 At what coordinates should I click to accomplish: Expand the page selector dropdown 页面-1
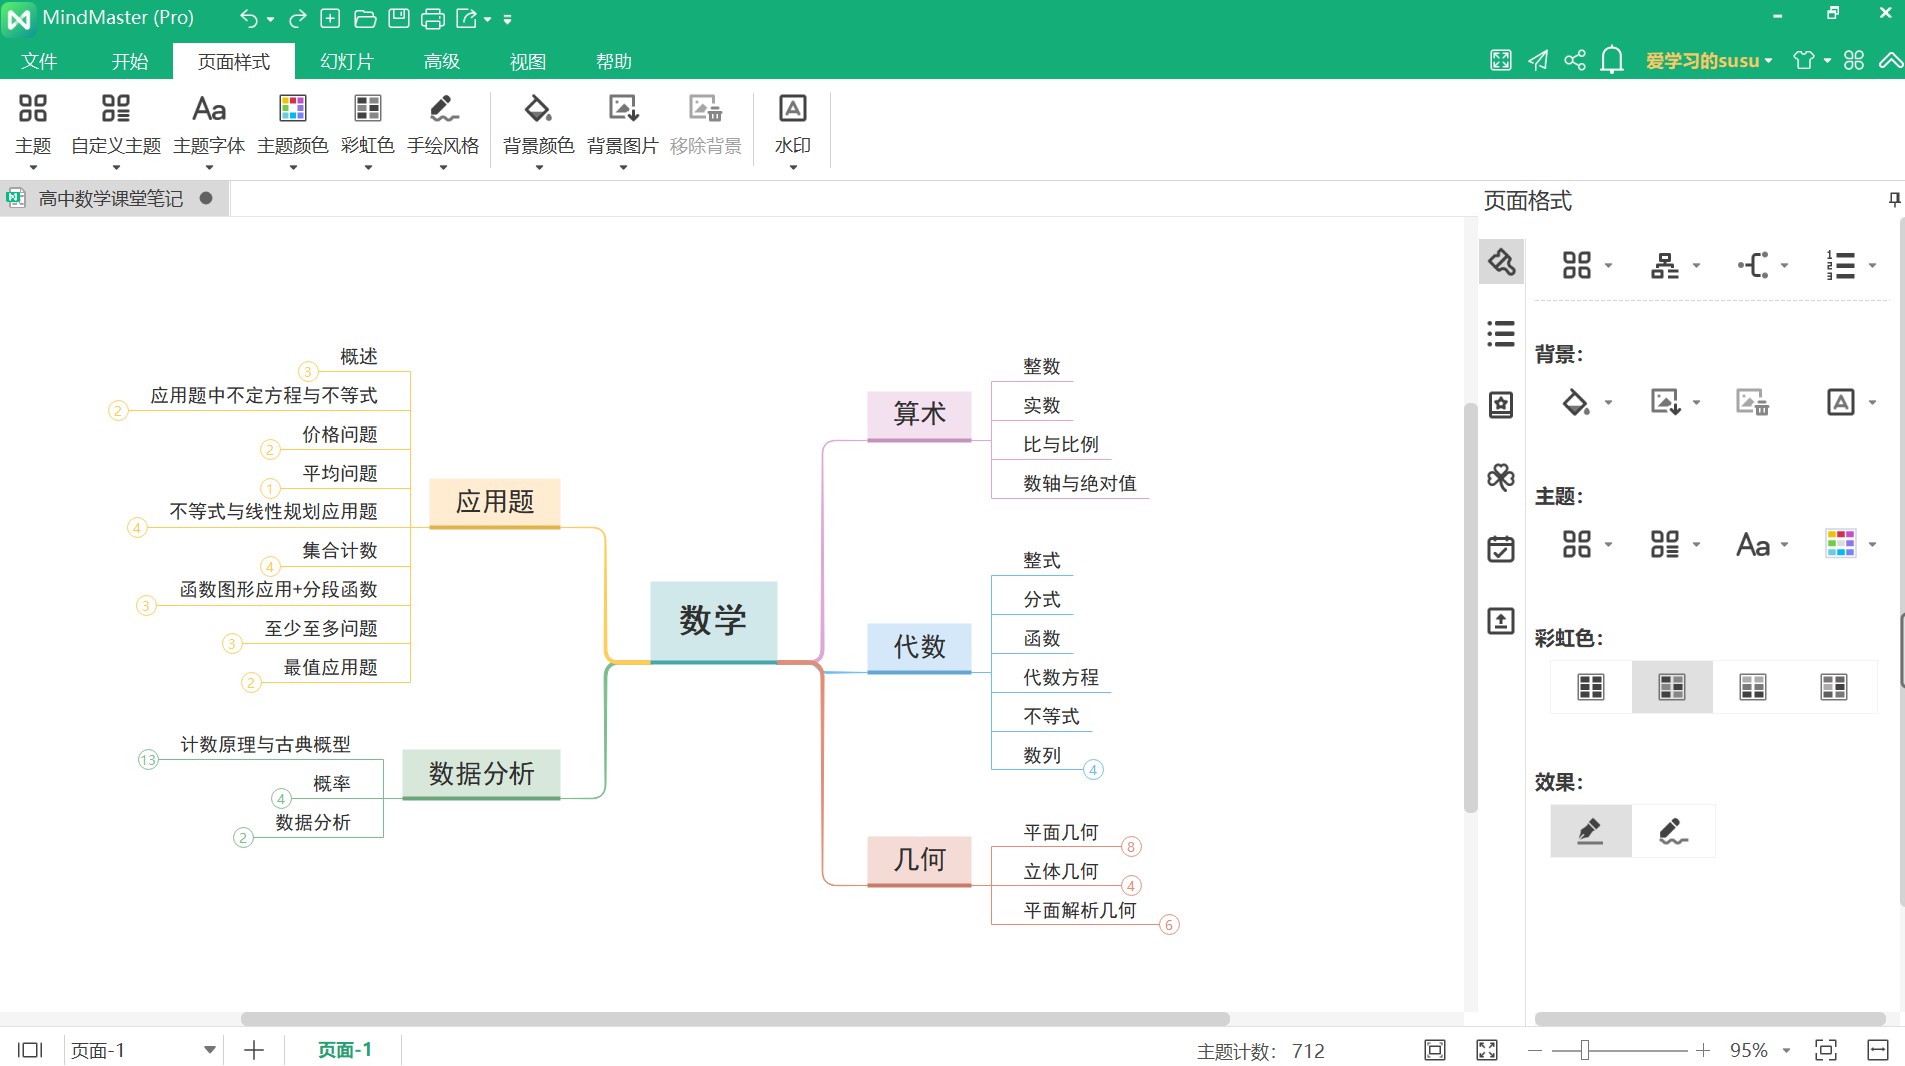[209, 1050]
